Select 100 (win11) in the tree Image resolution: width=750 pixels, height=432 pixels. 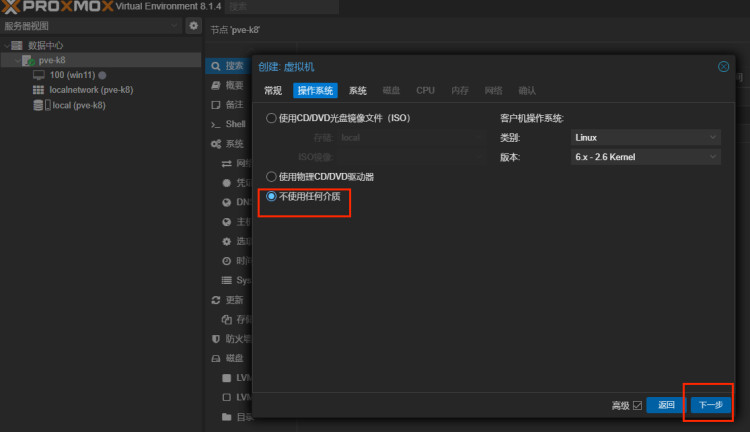[73, 75]
